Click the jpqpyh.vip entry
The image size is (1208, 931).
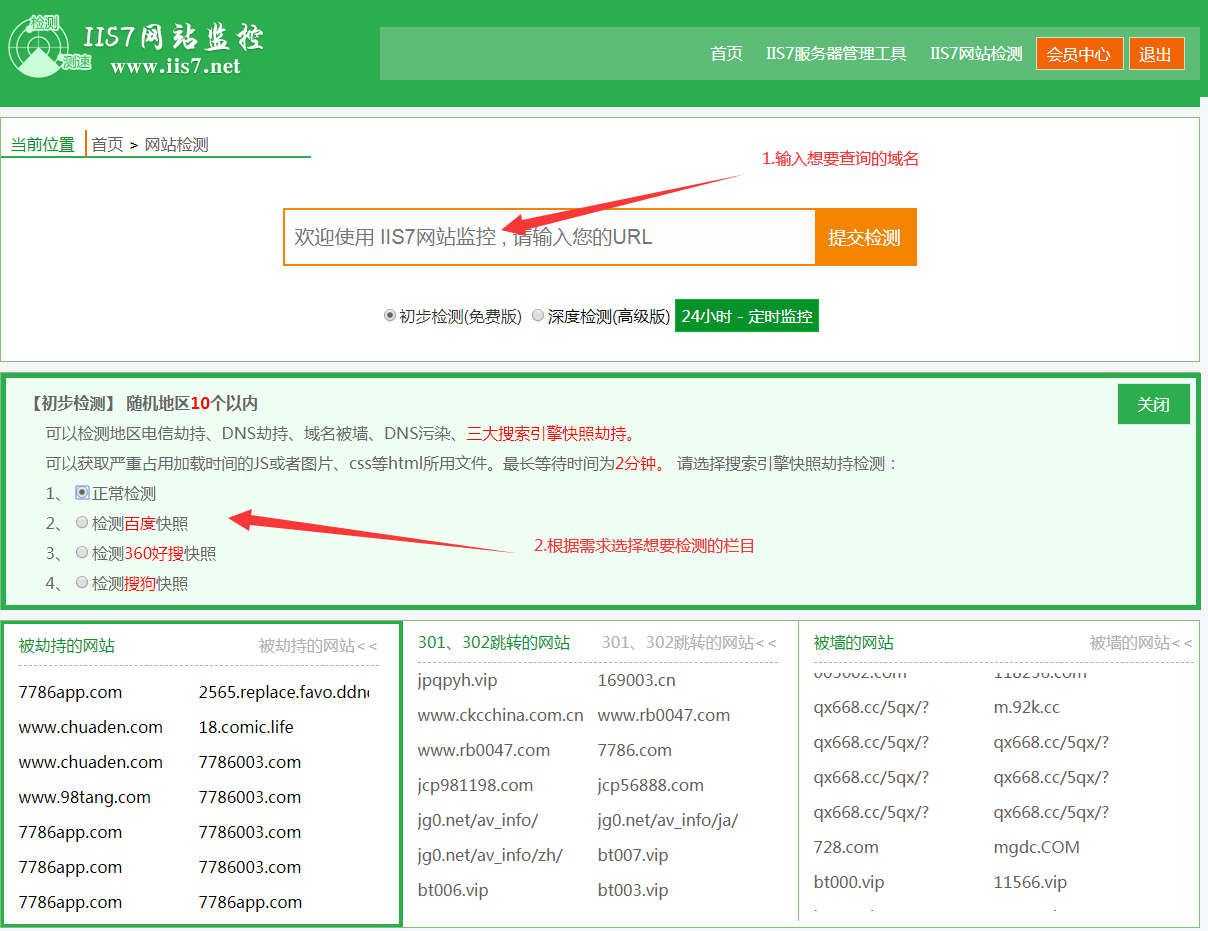[x=457, y=680]
